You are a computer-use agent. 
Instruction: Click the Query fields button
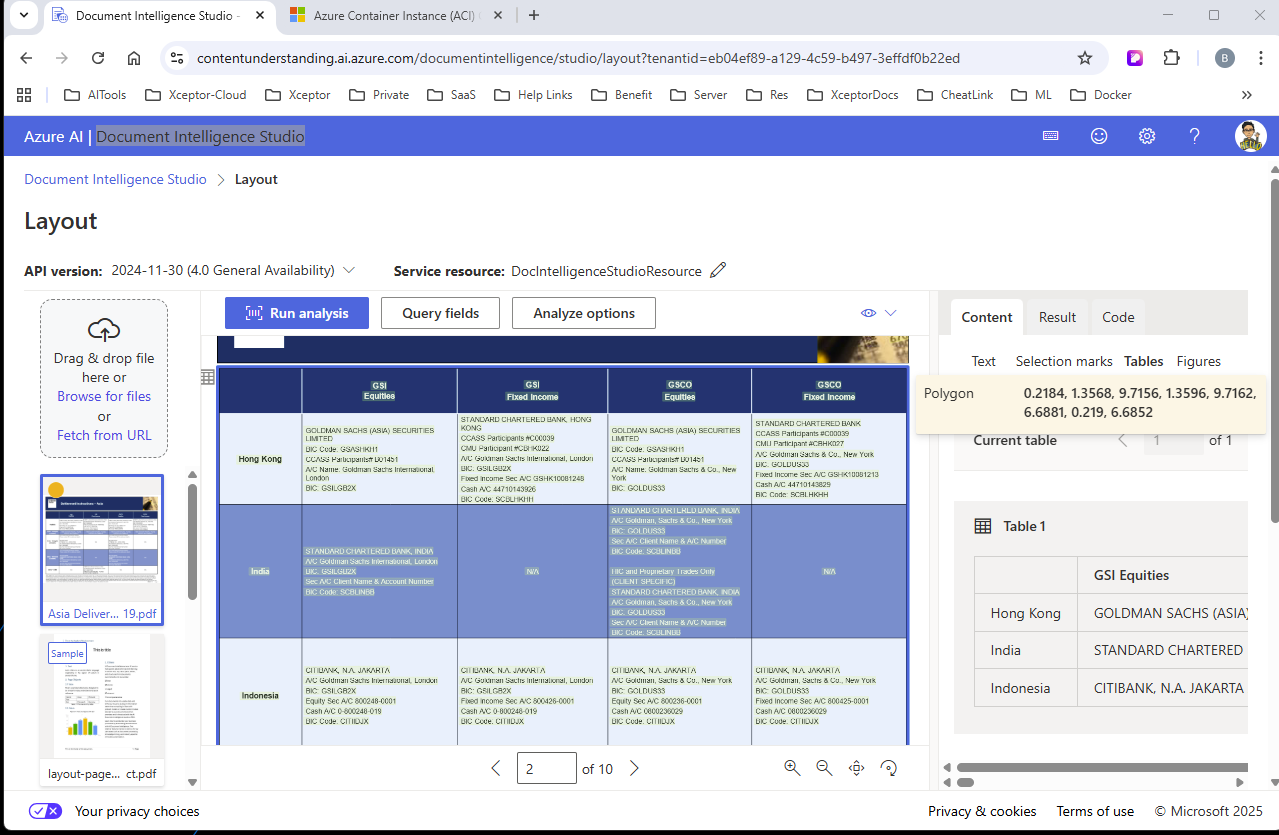click(440, 313)
